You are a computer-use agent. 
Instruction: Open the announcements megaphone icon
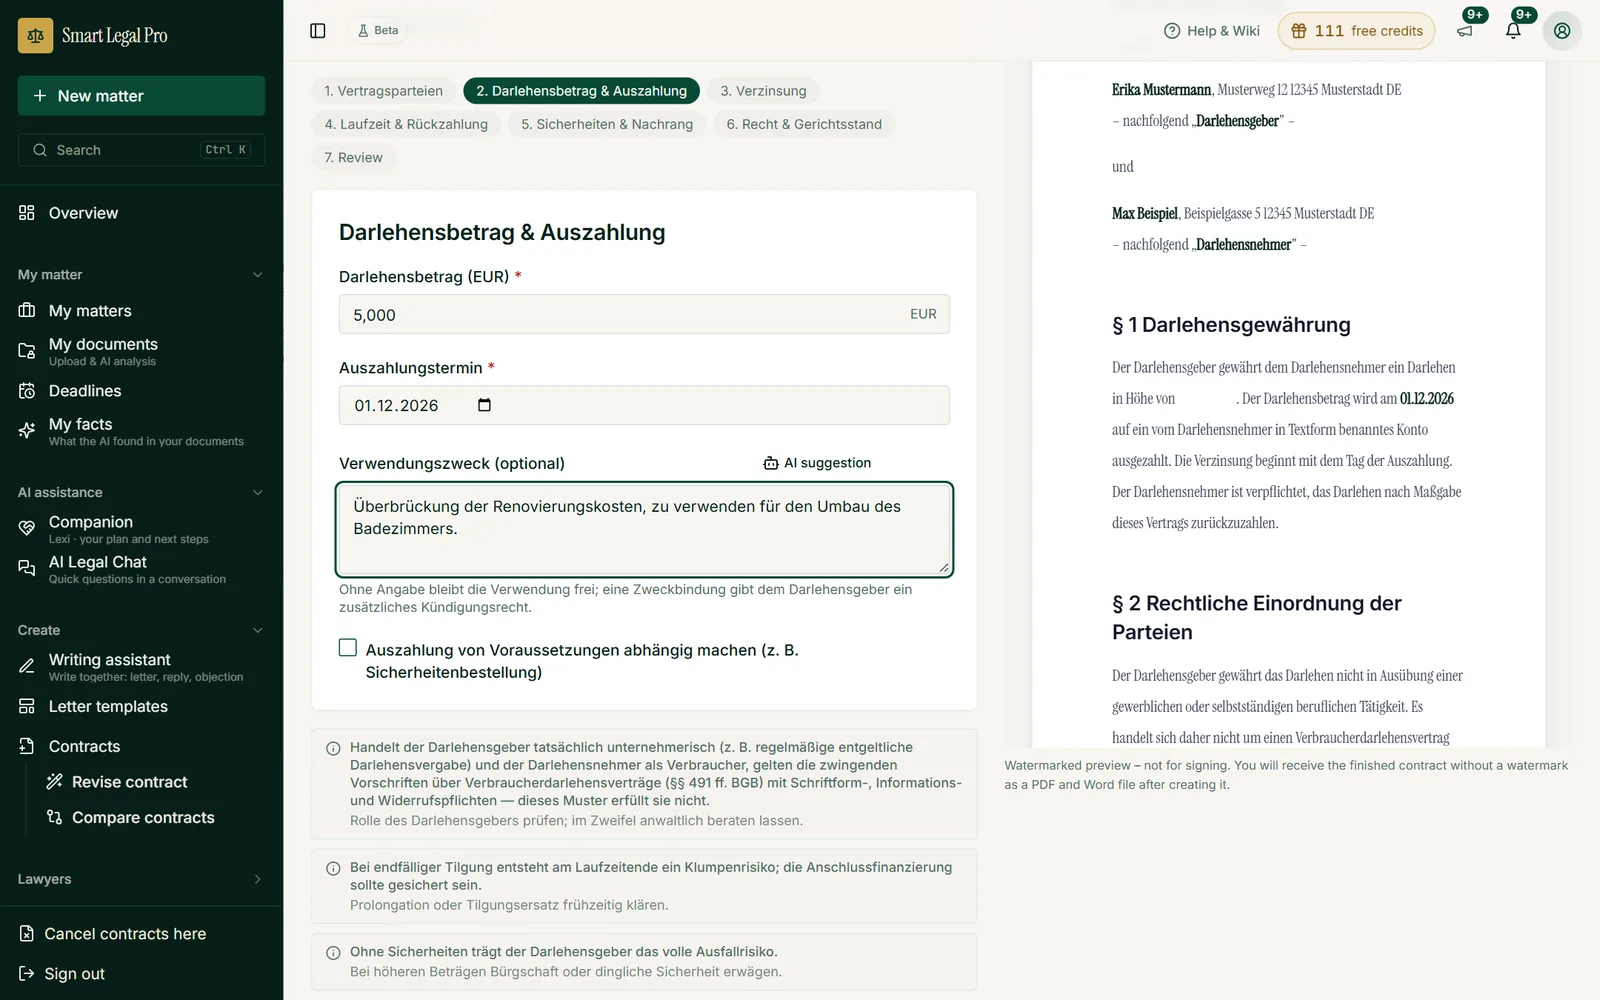coord(1465,31)
